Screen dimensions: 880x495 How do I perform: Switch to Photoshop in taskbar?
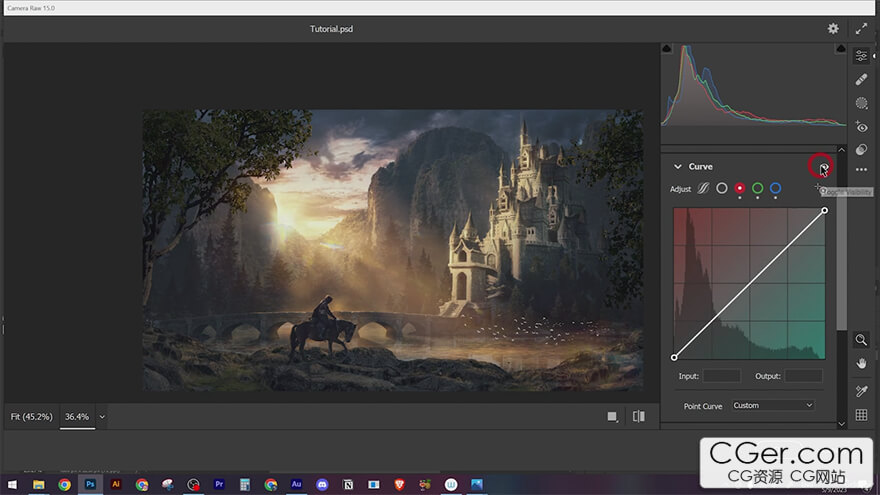(x=90, y=484)
